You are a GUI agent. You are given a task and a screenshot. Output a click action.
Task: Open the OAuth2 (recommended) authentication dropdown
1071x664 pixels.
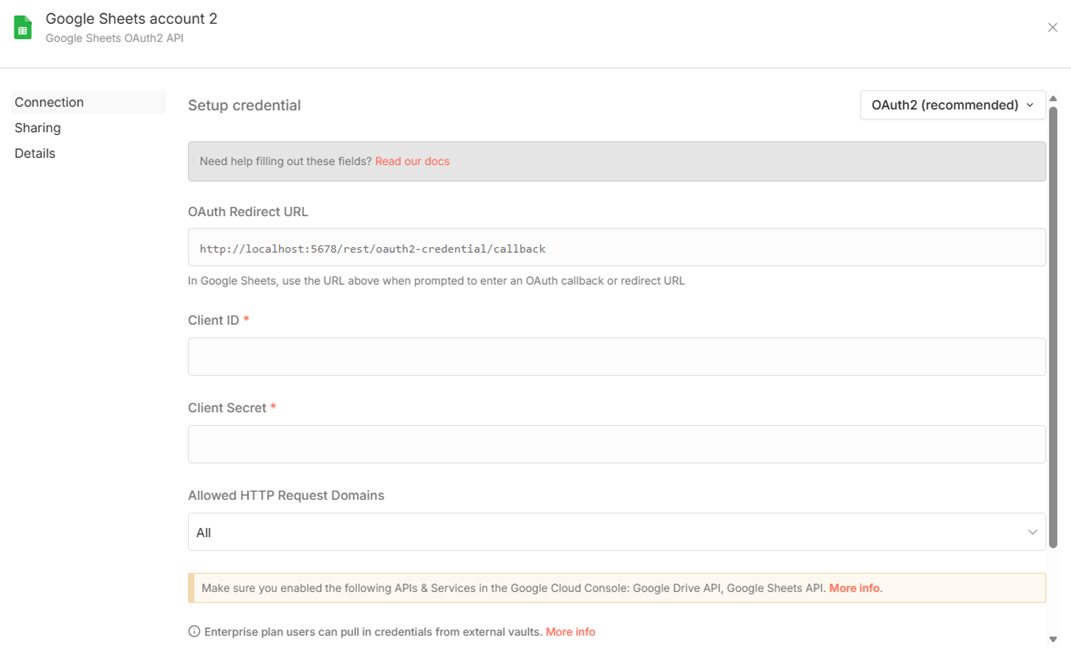952,105
